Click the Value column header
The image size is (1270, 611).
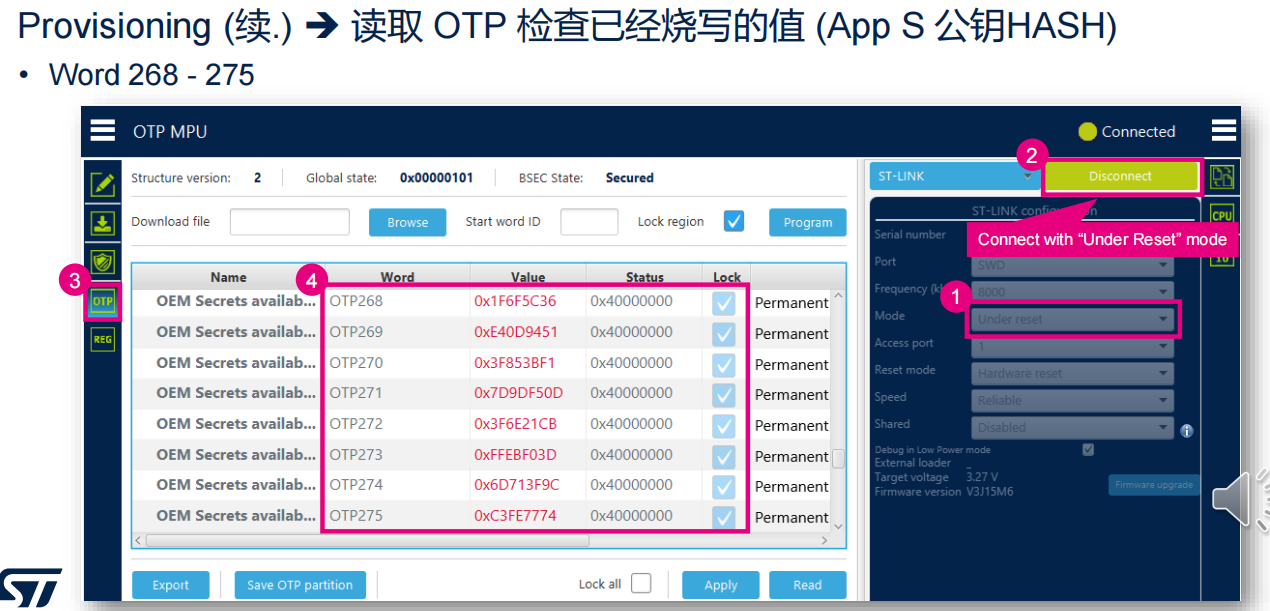click(x=528, y=277)
